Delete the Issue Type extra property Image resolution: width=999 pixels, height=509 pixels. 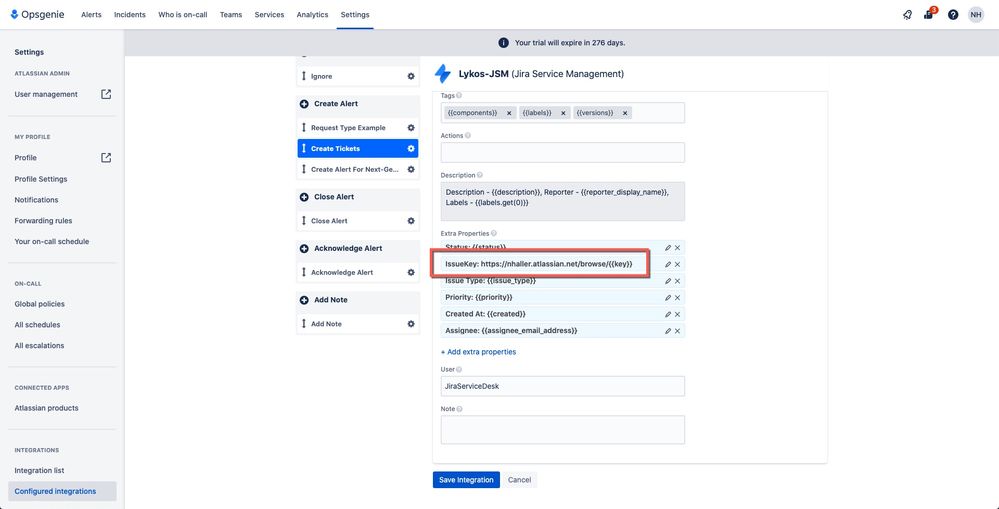point(677,281)
